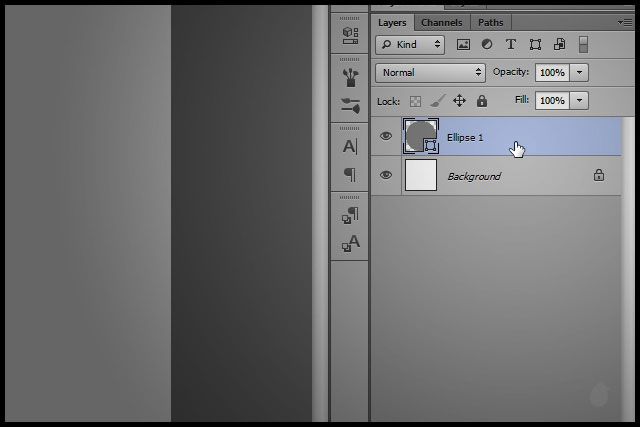Open the Paragraph panel
This screenshot has width=640, height=427.
349,175
